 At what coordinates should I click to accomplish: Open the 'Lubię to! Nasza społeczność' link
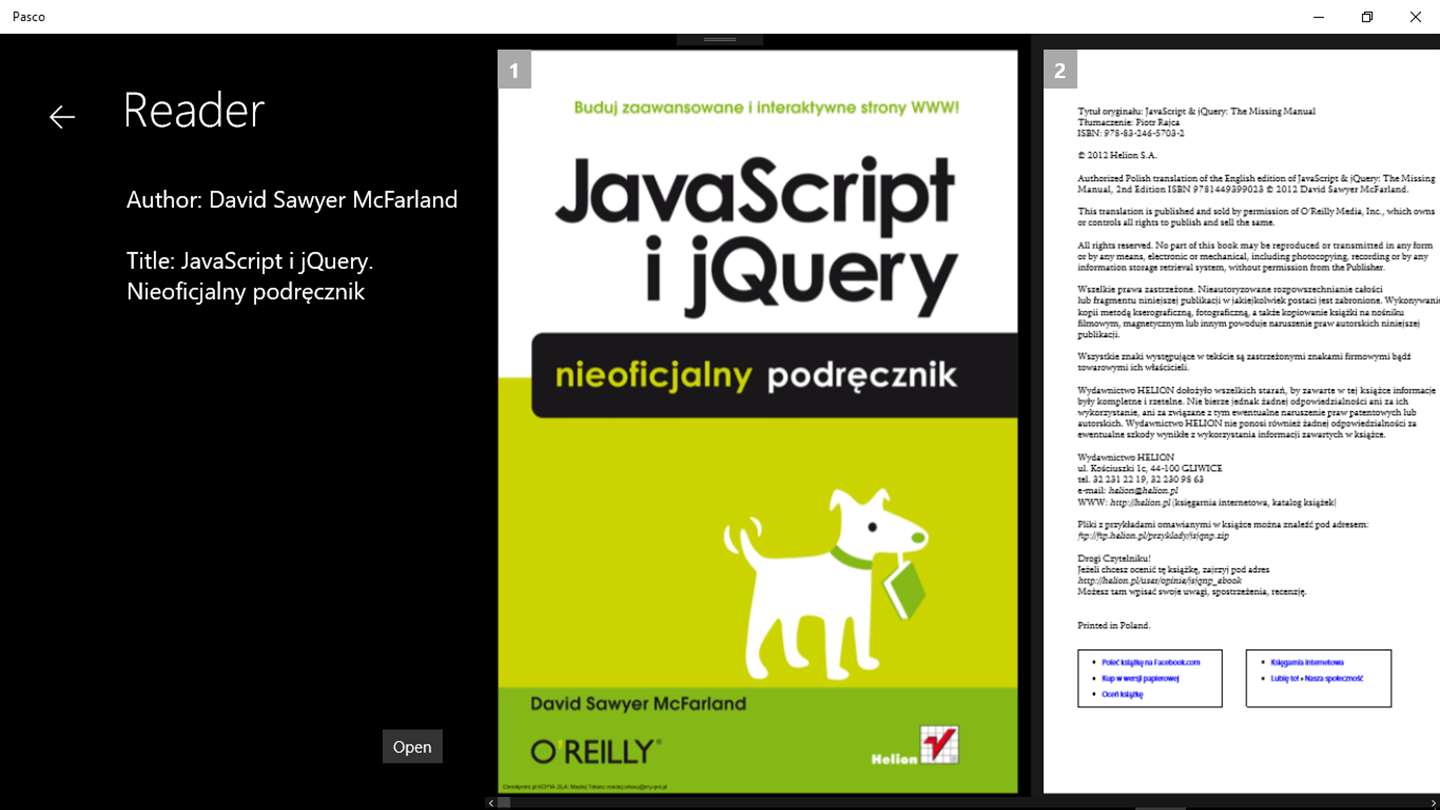point(1316,678)
